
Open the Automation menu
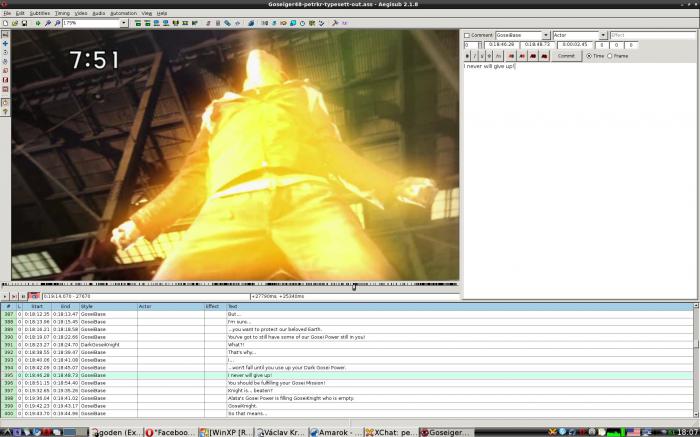coord(123,13)
